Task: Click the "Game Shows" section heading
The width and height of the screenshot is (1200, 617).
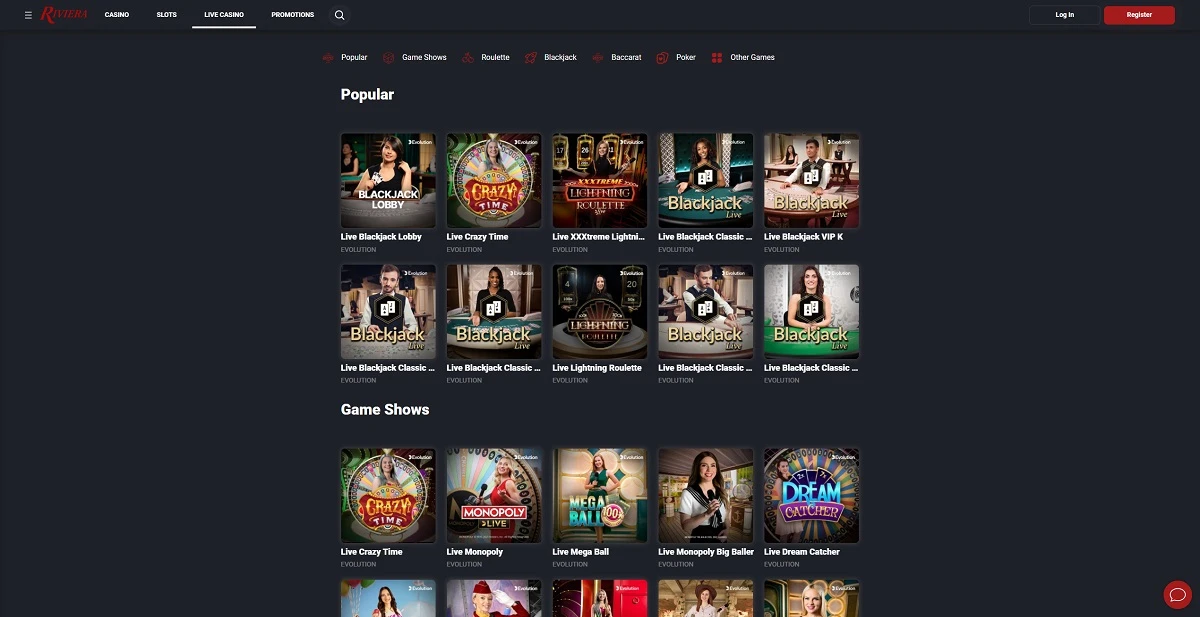Action: 385,410
